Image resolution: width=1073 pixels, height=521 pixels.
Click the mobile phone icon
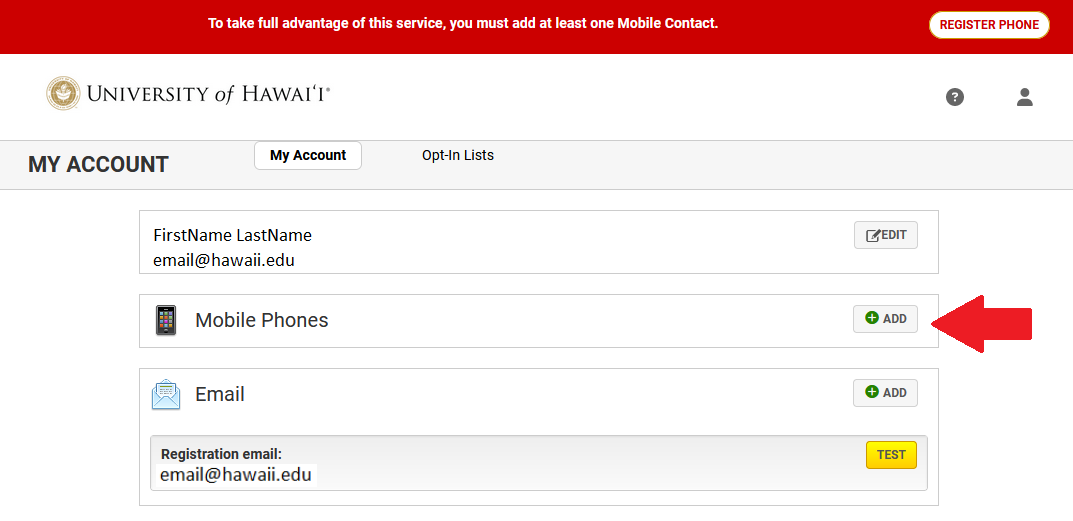click(166, 320)
